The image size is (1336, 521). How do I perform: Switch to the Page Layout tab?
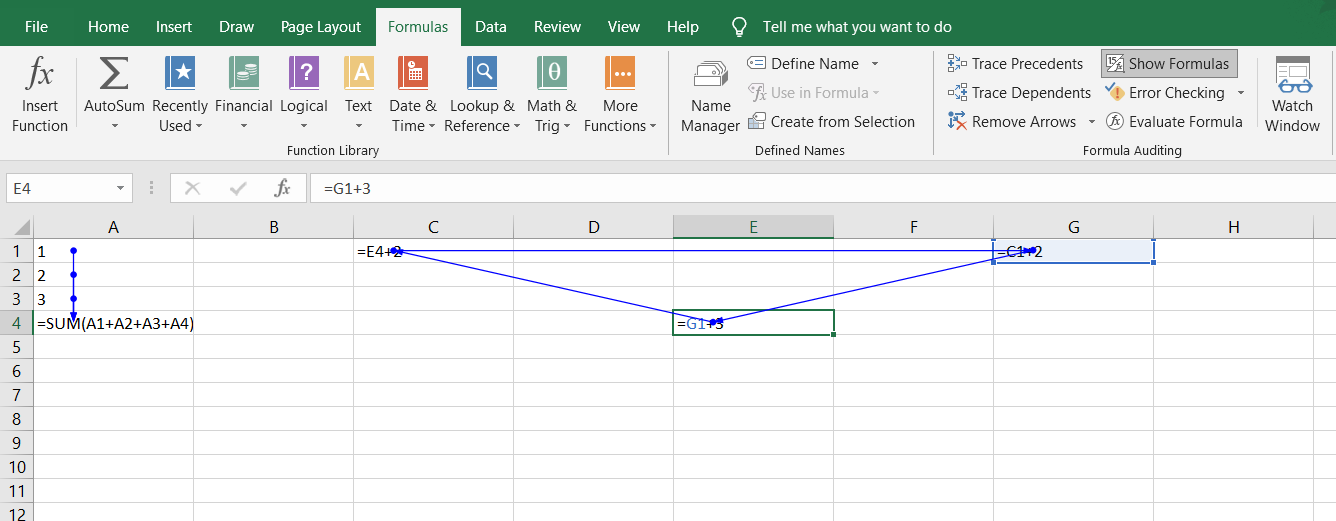click(321, 27)
